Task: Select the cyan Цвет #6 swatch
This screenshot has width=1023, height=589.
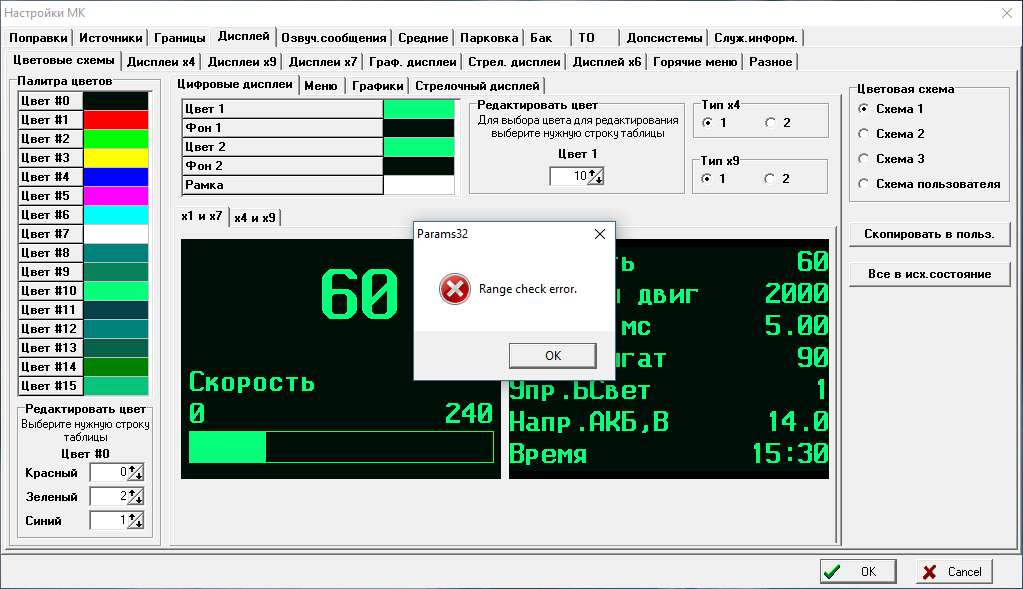Action: click(x=115, y=215)
